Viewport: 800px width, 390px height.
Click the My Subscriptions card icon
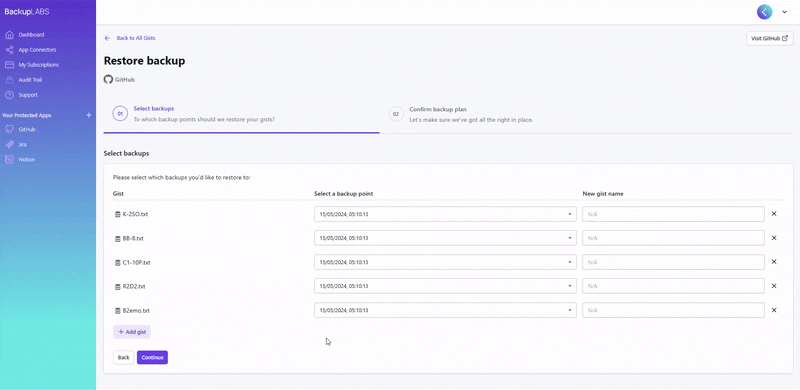[9, 65]
